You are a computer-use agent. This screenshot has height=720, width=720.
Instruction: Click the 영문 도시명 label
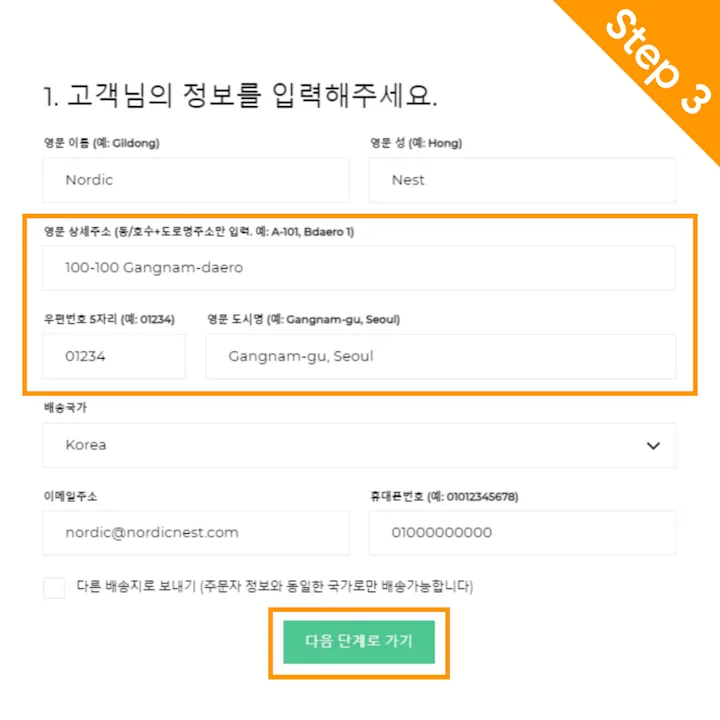(303, 320)
